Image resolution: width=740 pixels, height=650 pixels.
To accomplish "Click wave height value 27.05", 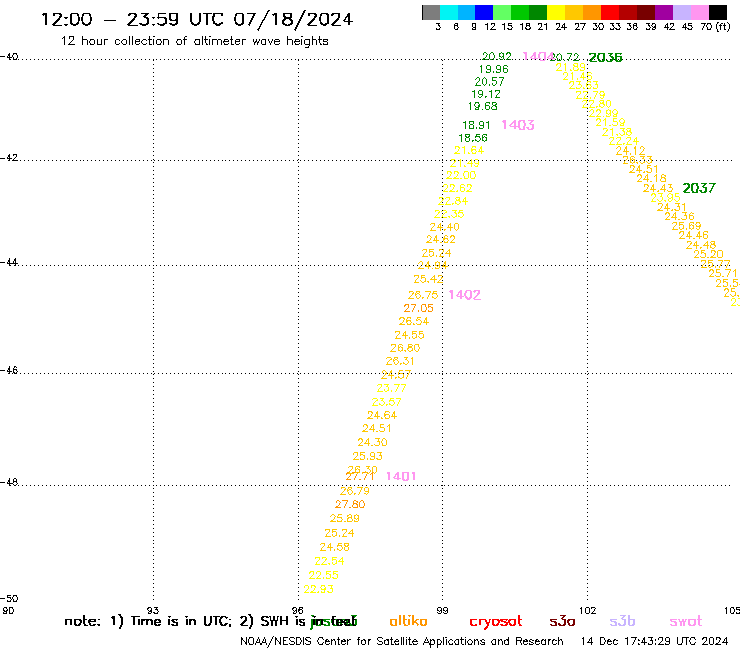I will (x=418, y=308).
